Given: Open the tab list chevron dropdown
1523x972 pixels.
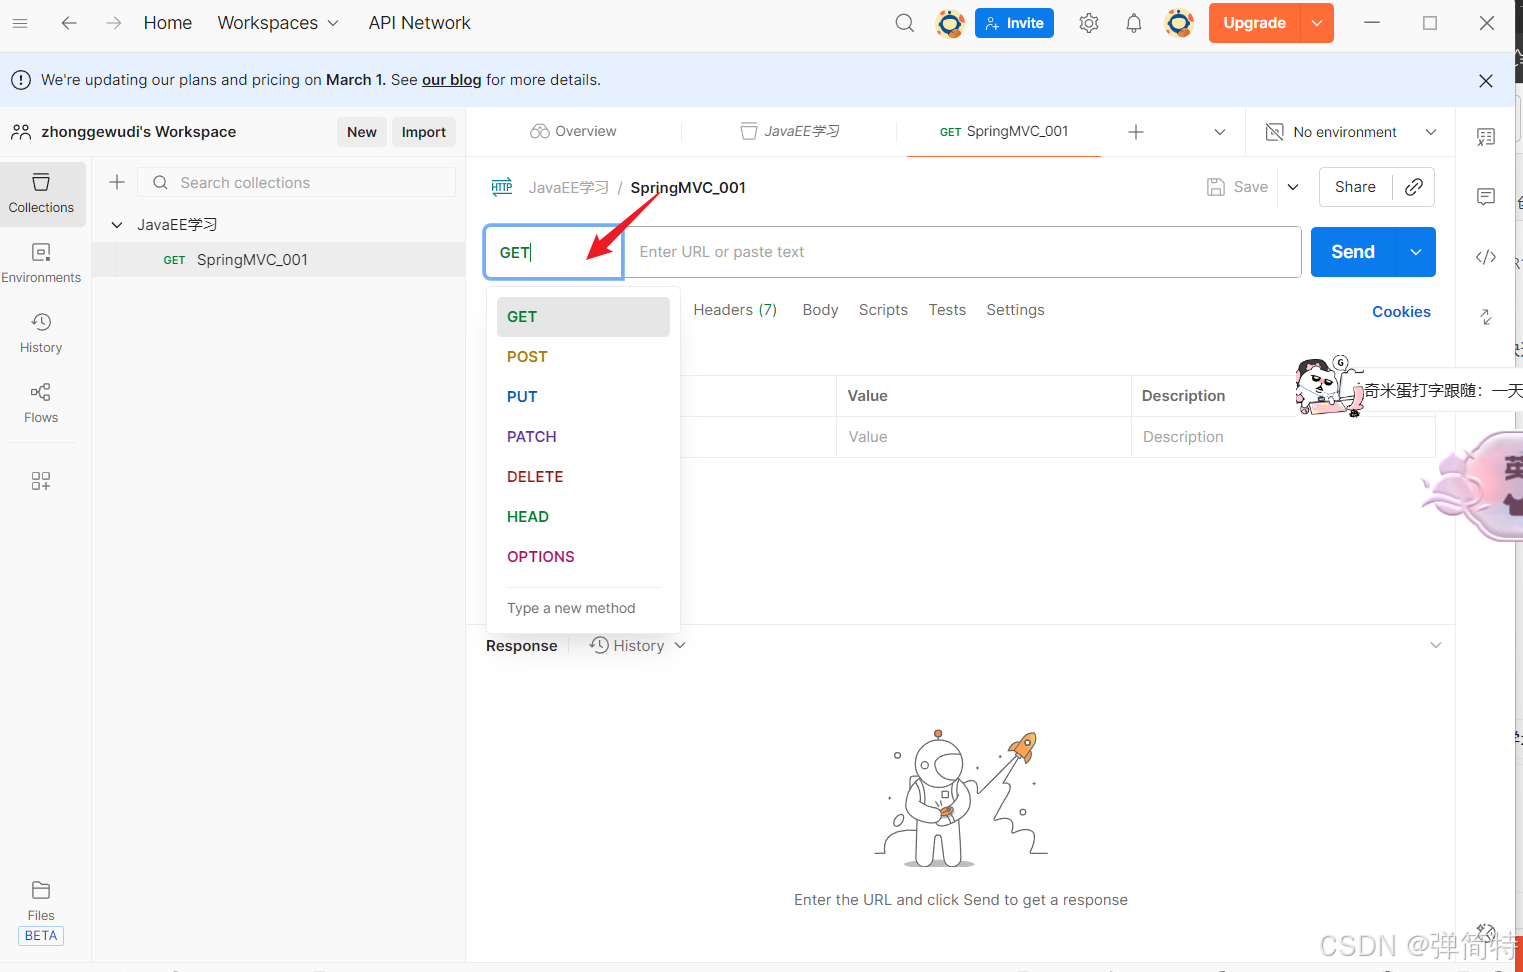Looking at the screenshot, I should coord(1220,132).
